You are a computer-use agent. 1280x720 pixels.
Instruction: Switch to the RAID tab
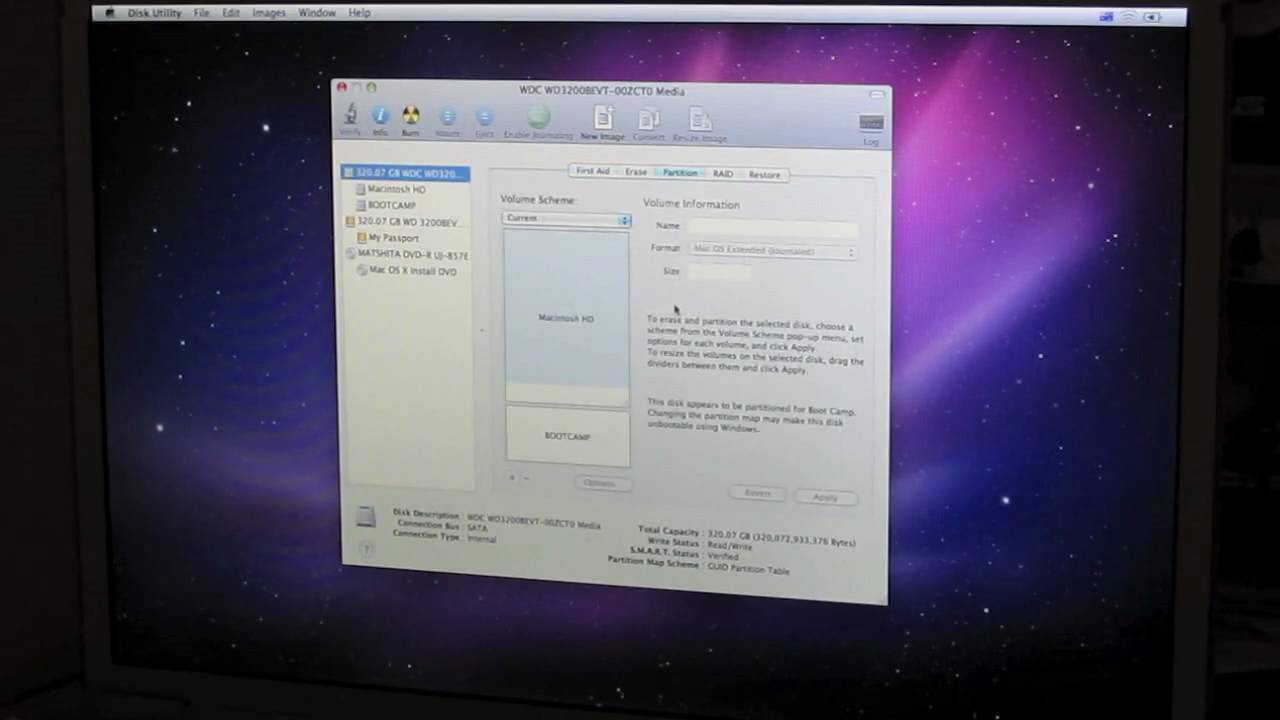coord(722,174)
